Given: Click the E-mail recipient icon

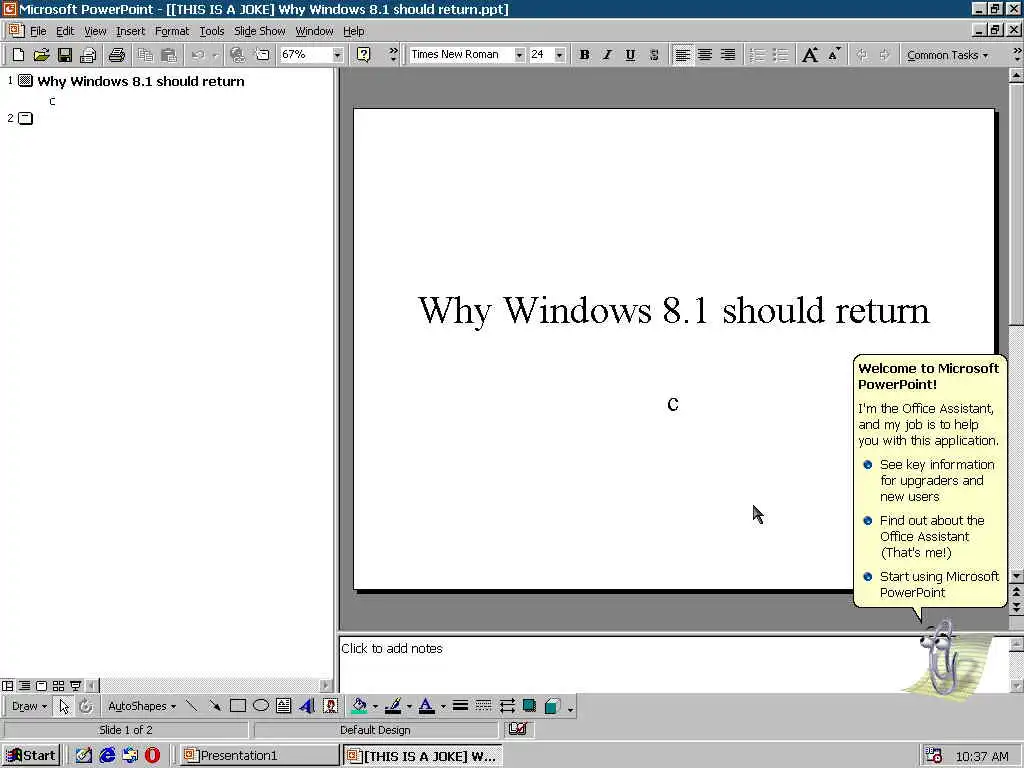Looking at the screenshot, I should coord(88,55).
